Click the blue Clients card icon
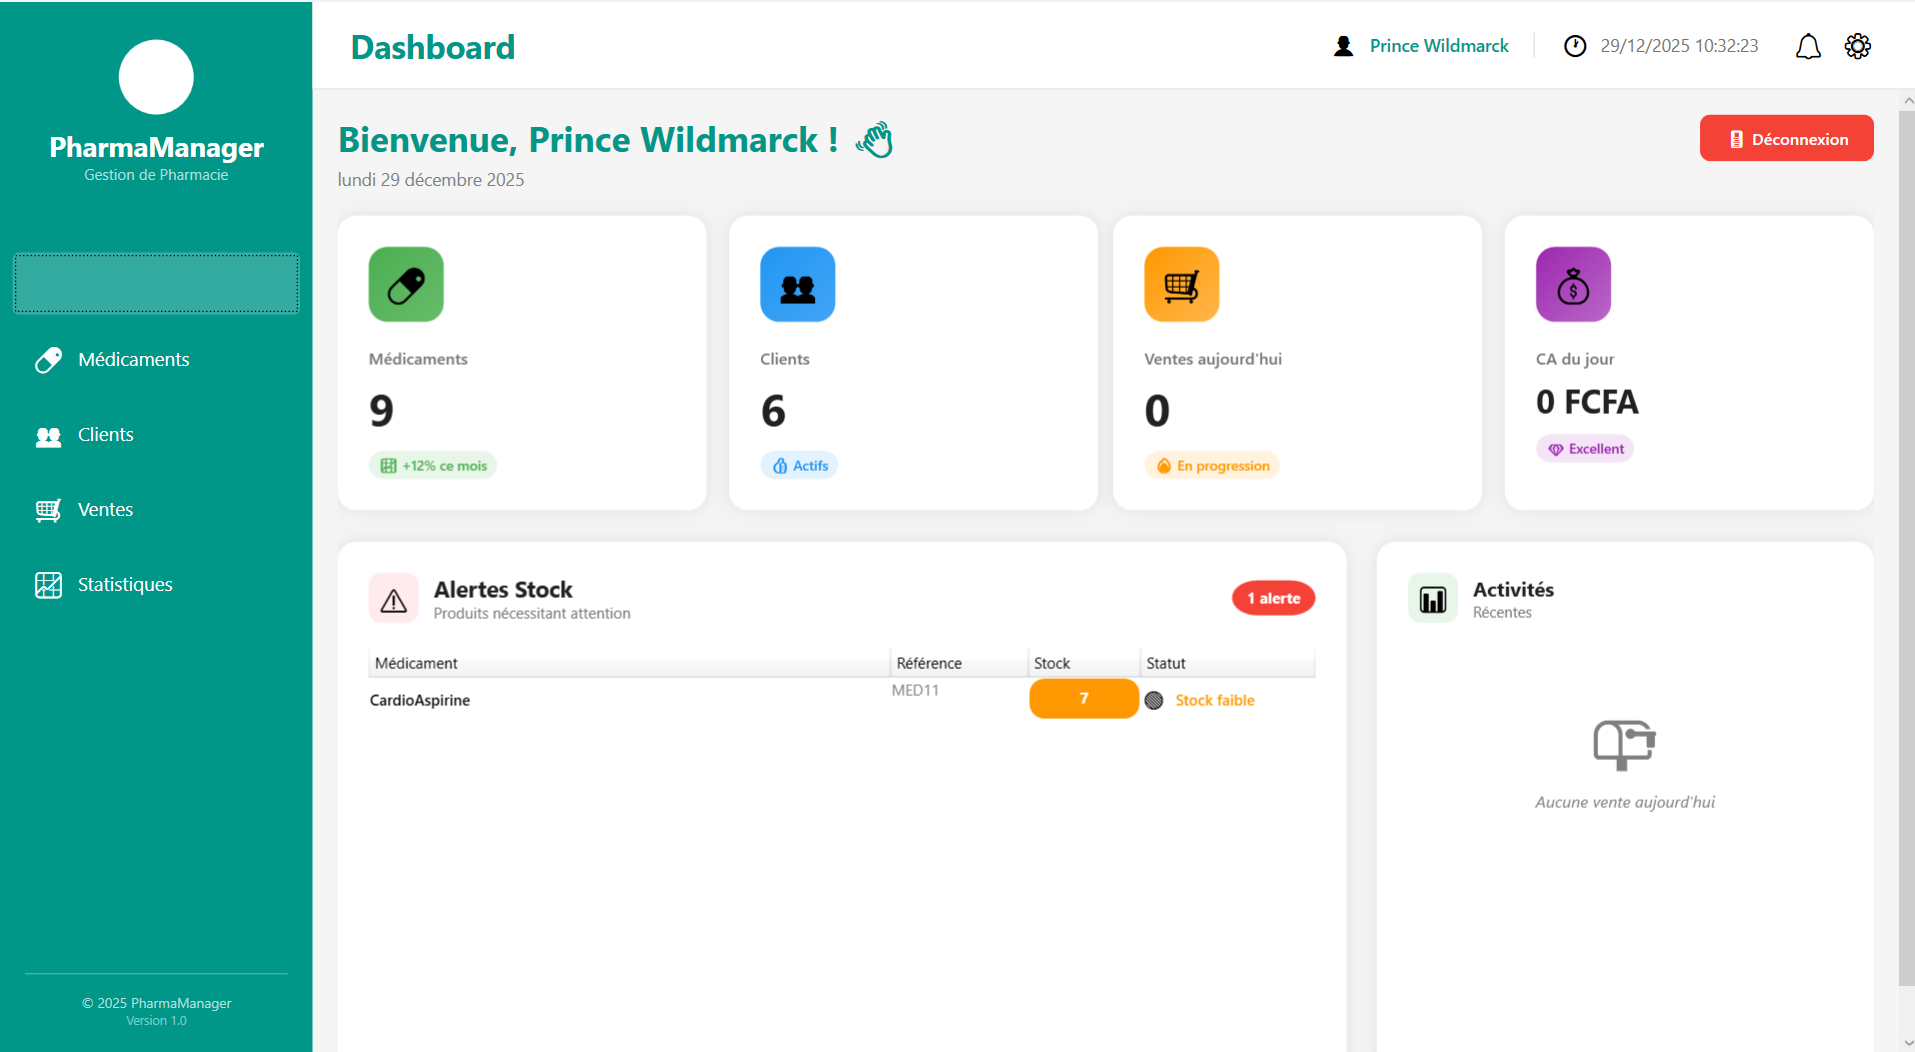Screen dimensions: 1915x1052 pos(797,285)
